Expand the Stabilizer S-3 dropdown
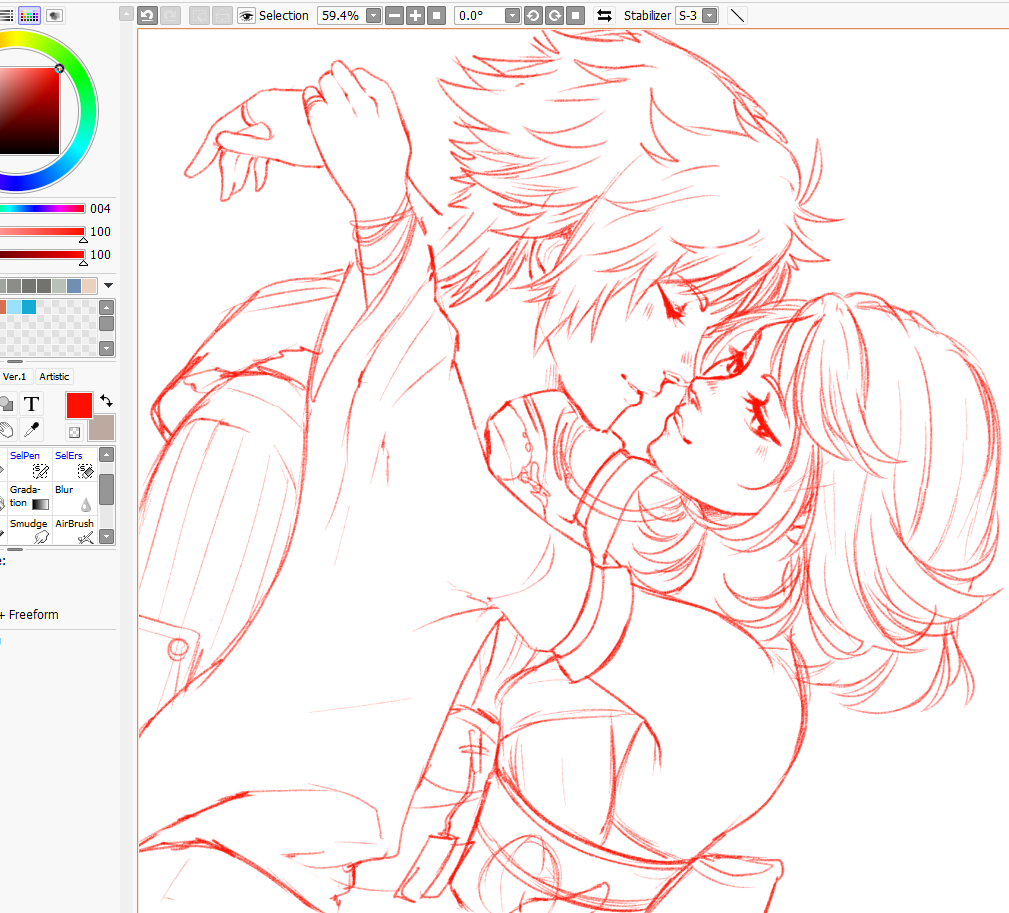 click(709, 15)
